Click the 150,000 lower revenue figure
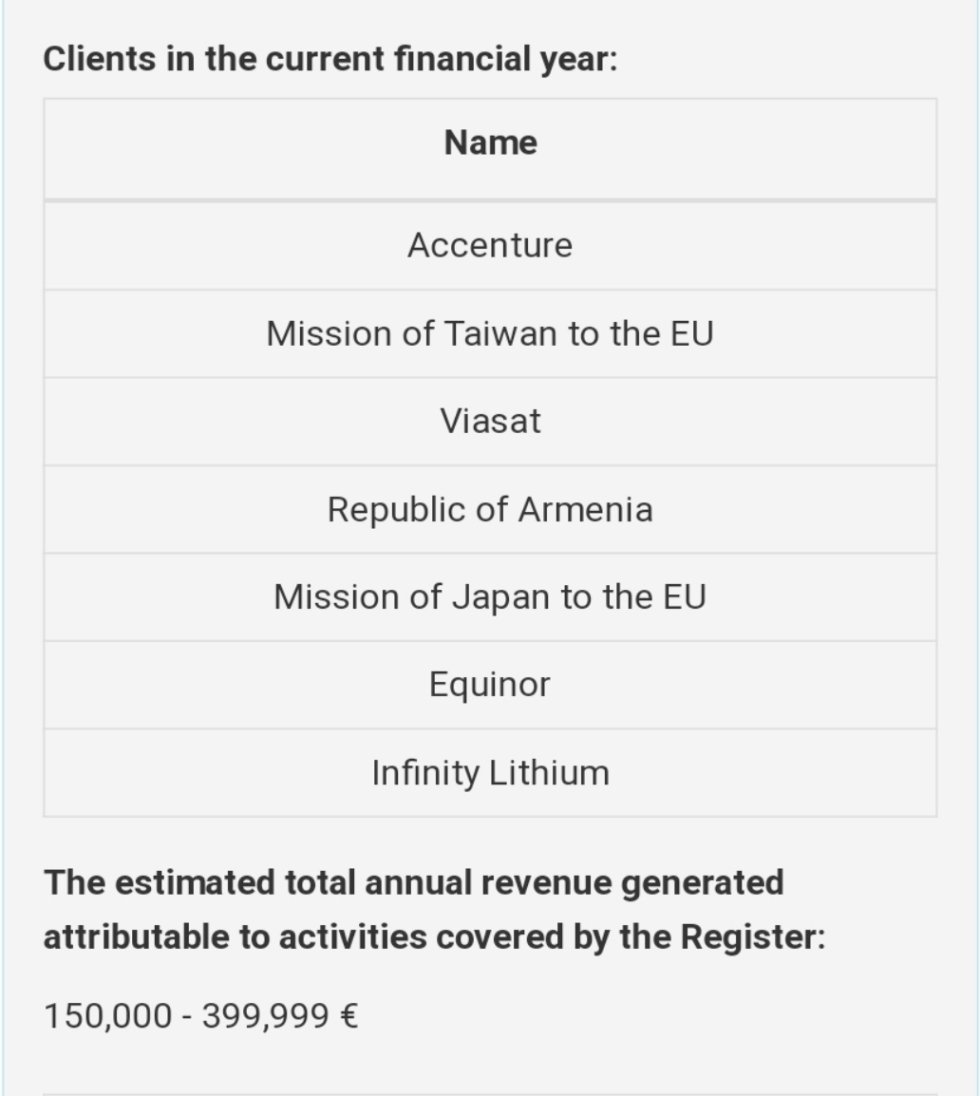980x1096 pixels. (108, 1016)
